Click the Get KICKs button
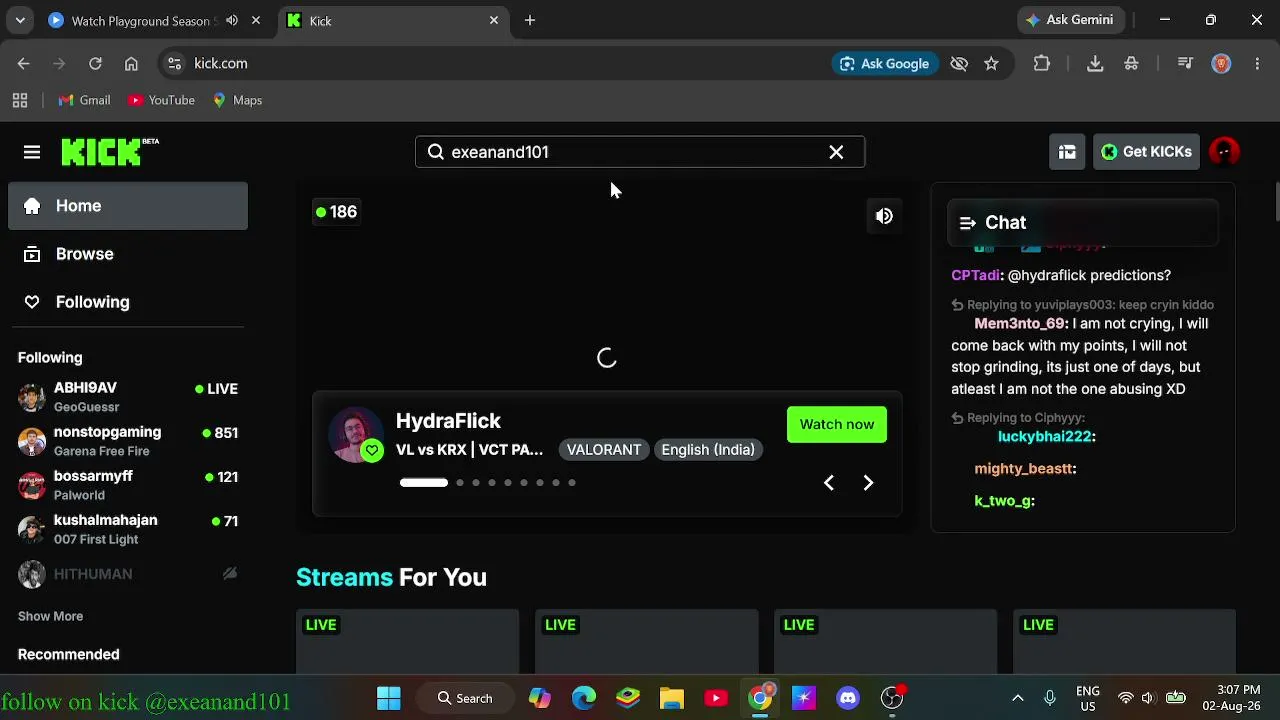The height and width of the screenshot is (720, 1280). coord(1146,152)
